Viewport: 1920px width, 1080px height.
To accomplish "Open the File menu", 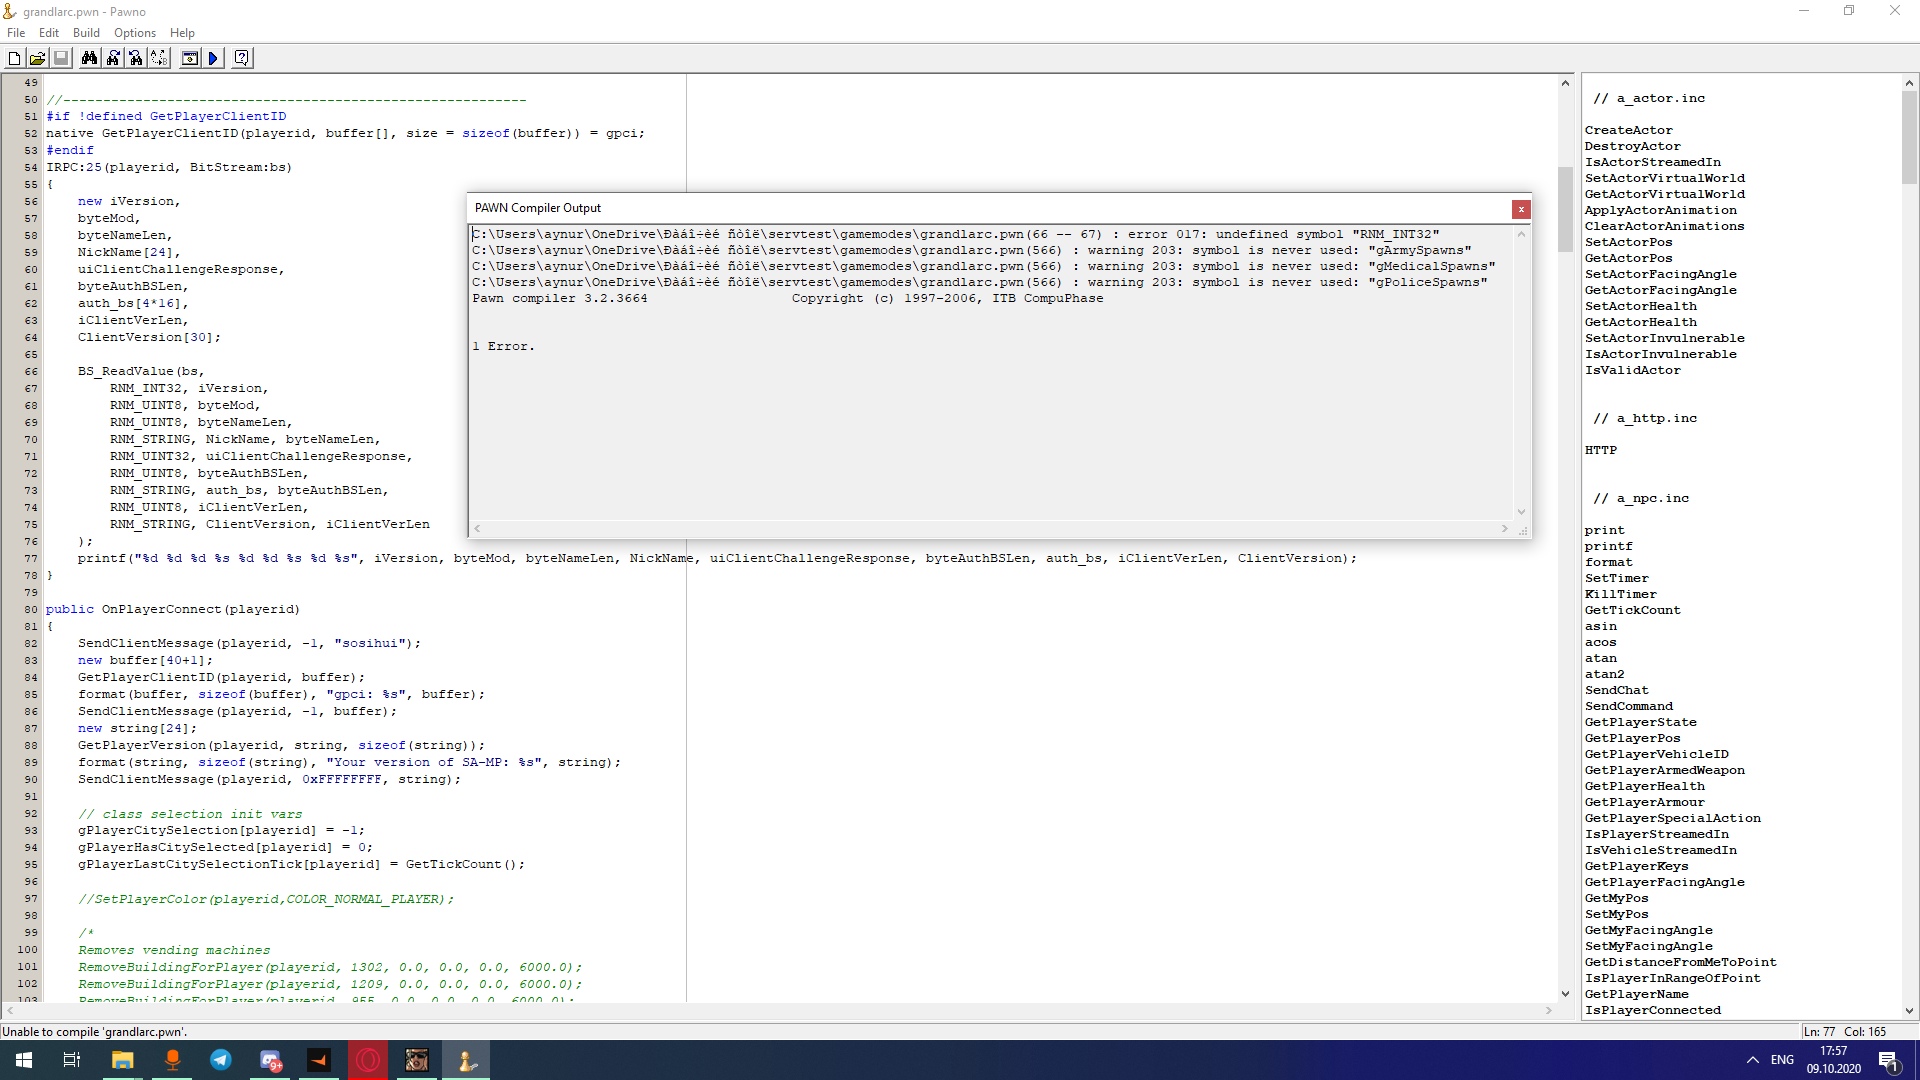I will pyautogui.click(x=16, y=33).
